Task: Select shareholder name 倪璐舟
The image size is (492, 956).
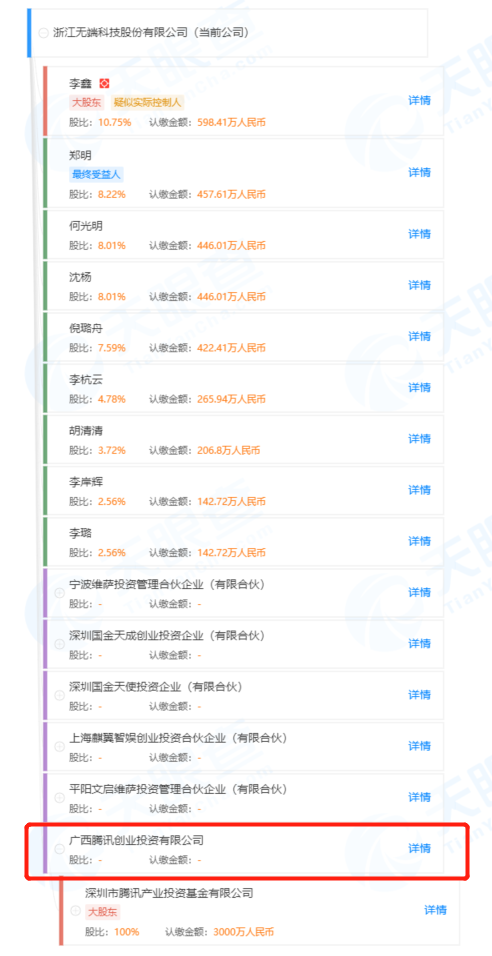Action: pyautogui.click(x=86, y=328)
